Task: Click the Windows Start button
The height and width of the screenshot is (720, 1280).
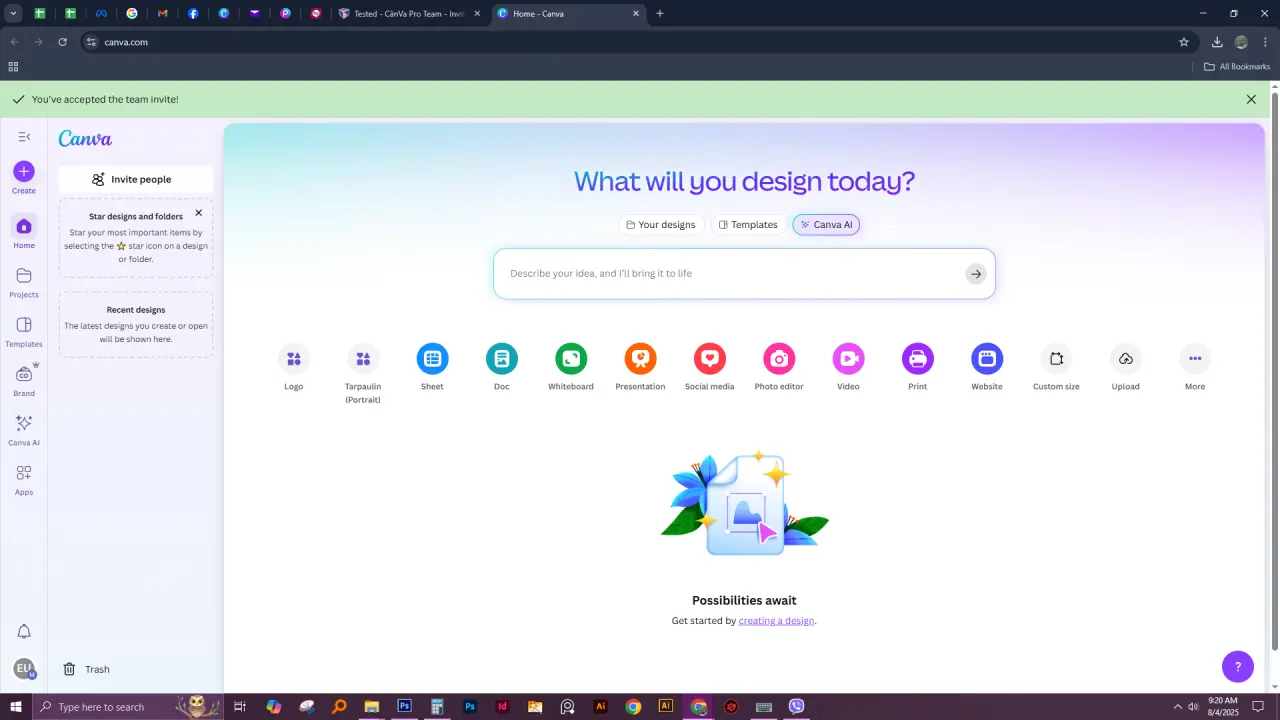Action: tap(16, 707)
